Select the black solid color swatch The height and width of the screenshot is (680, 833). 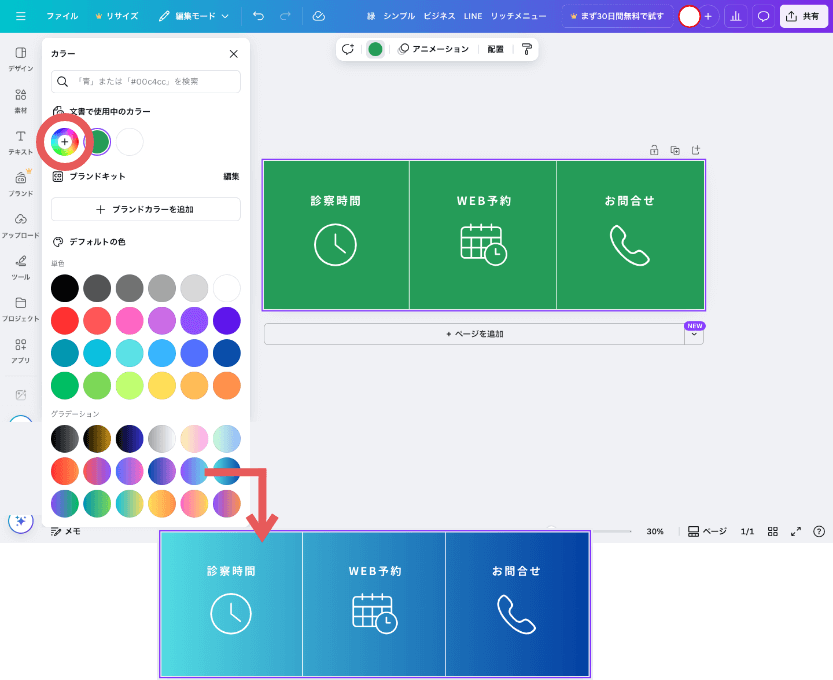(x=65, y=289)
